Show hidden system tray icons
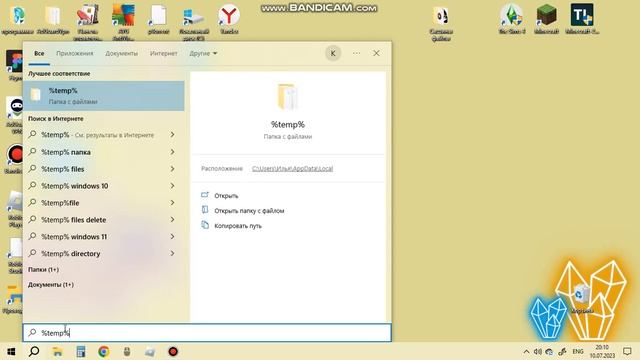640x360 pixels. click(526, 351)
